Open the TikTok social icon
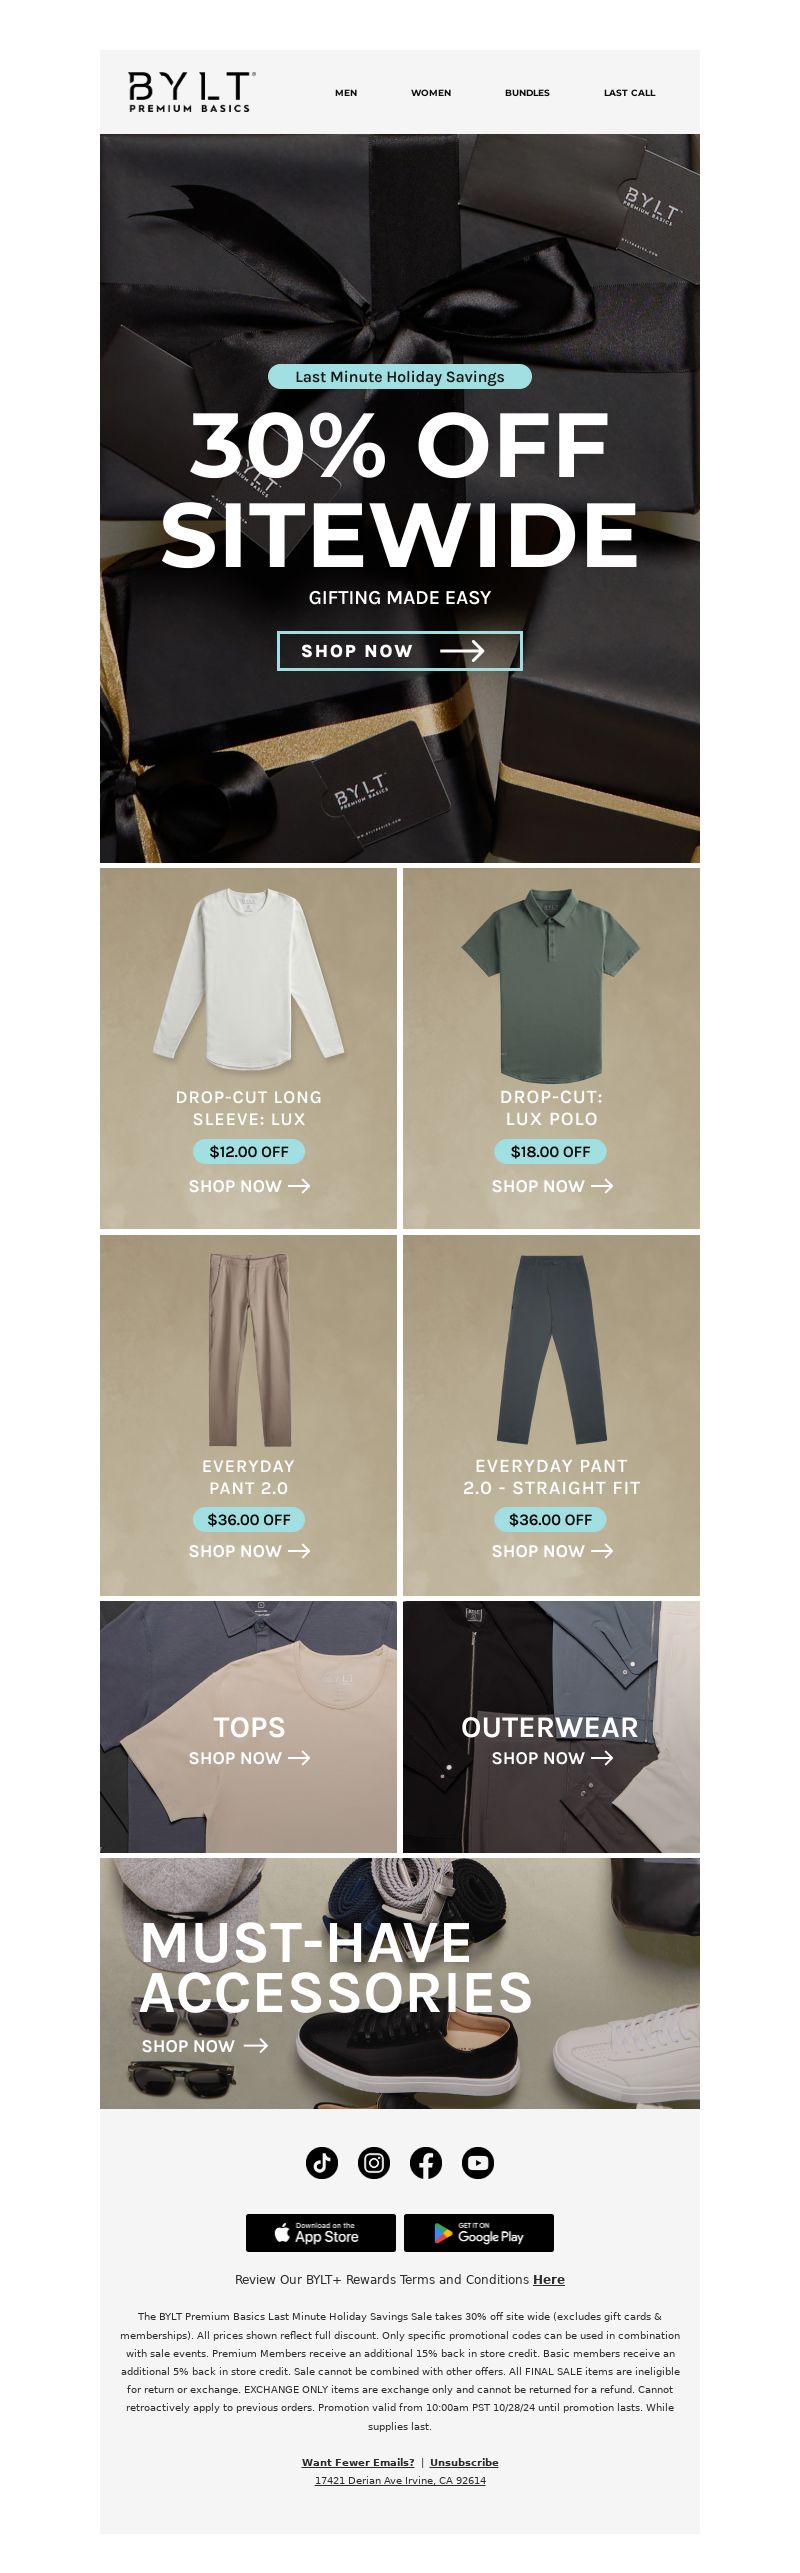The image size is (800, 2573). pos(322,2163)
